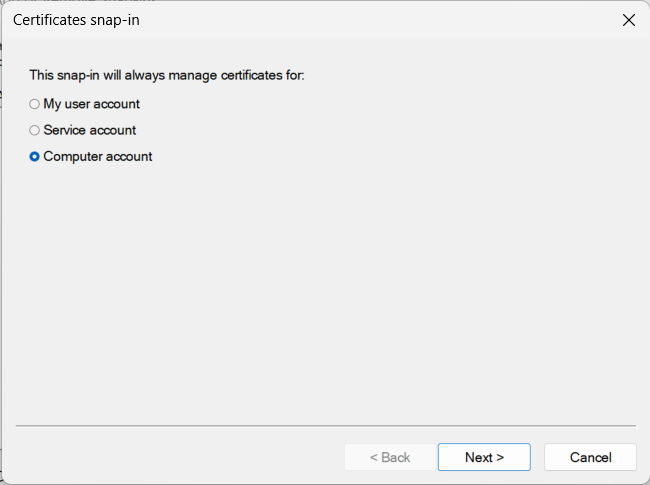
Task: Click the greyed-out < Back button
Action: (391, 457)
